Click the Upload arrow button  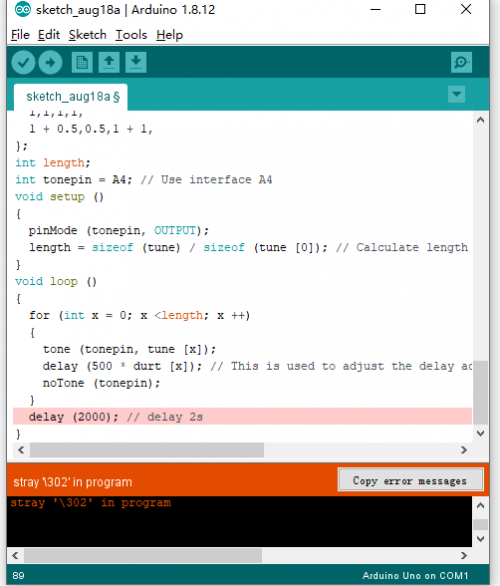50,62
